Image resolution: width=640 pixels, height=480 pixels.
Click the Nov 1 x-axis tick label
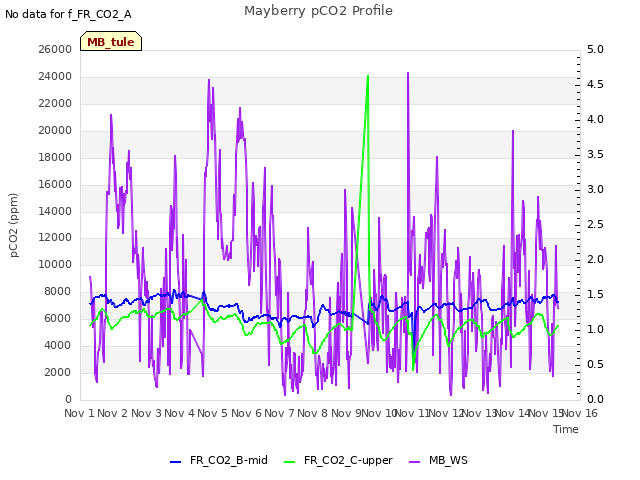pyautogui.click(x=79, y=413)
